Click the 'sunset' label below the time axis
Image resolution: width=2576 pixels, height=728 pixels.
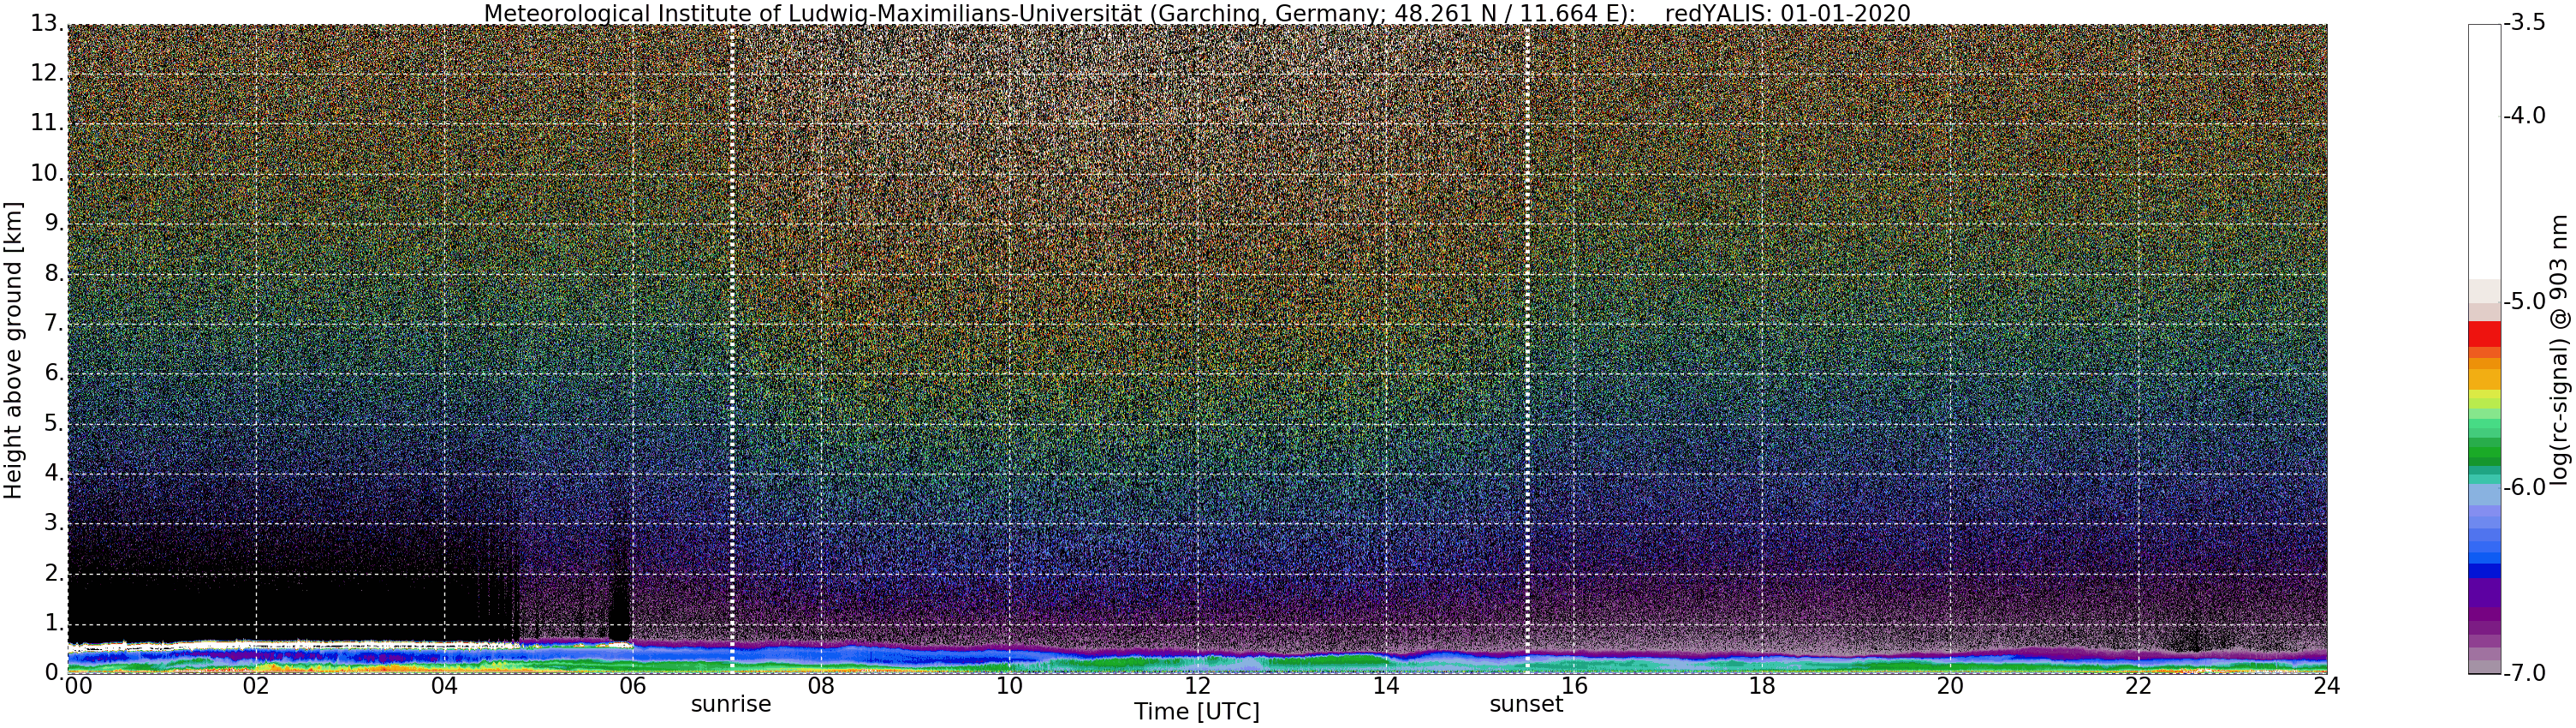coord(1526,704)
